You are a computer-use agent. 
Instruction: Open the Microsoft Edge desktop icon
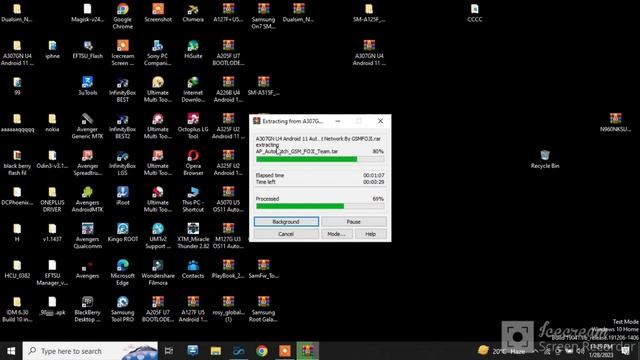pyautogui.click(x=122, y=273)
